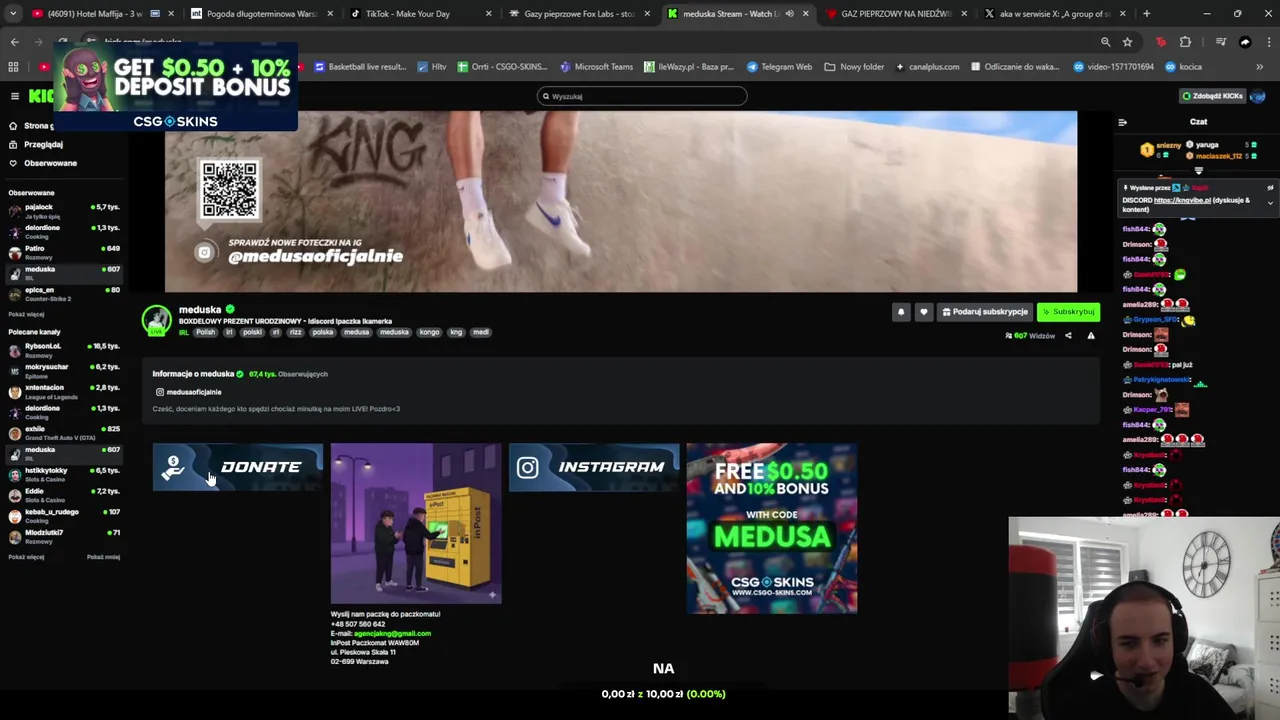Open Basketball live results bookmark

tap(360, 67)
